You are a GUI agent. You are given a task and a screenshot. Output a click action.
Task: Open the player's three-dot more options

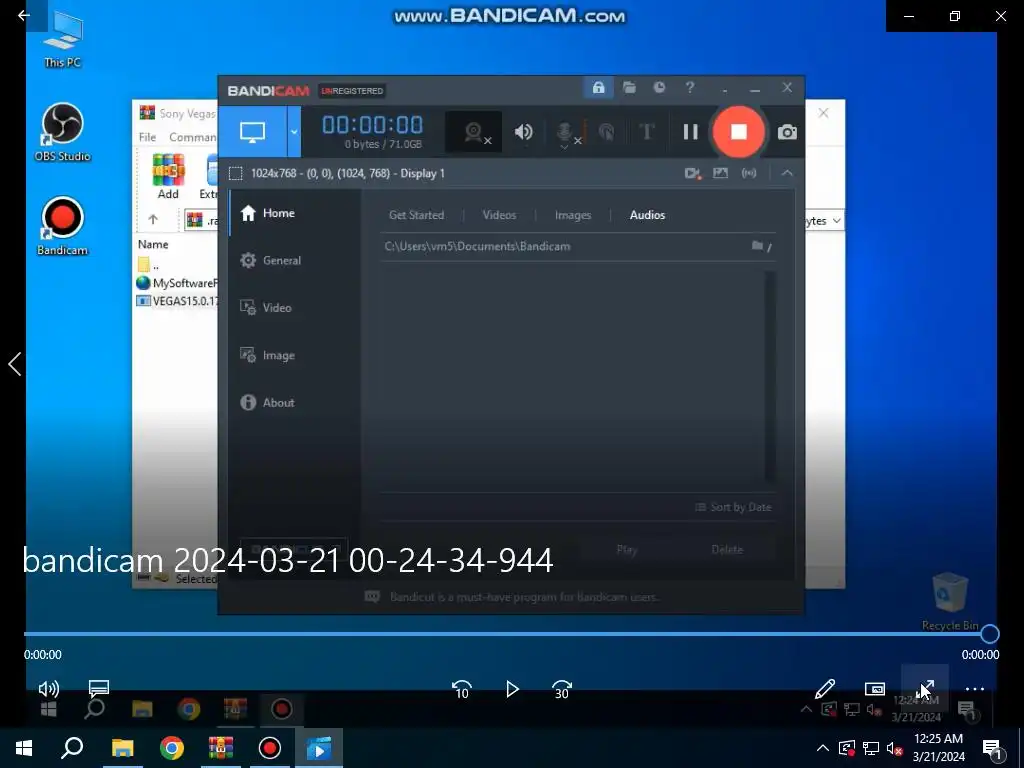point(974,689)
